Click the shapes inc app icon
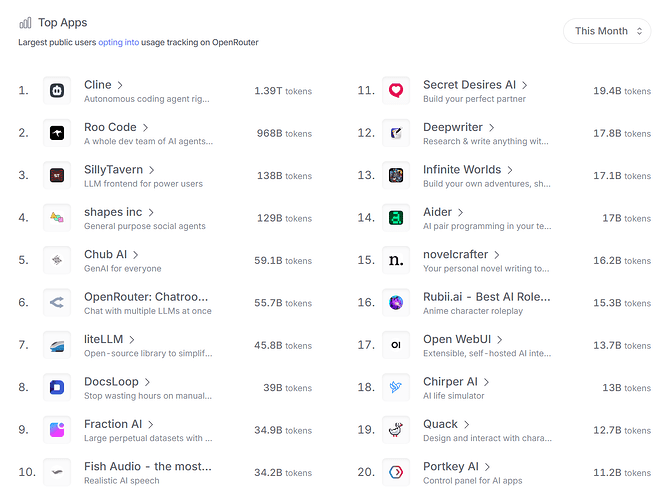The image size is (672, 500). (57, 218)
